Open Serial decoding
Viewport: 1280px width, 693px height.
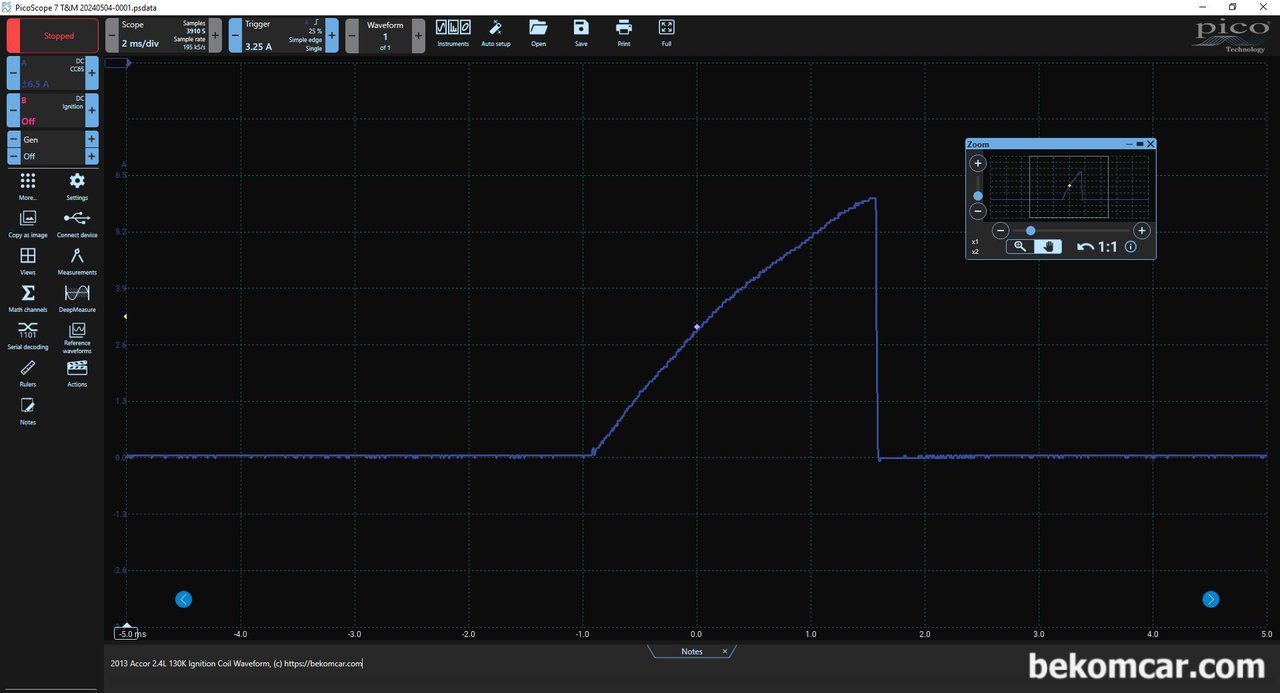[28, 335]
